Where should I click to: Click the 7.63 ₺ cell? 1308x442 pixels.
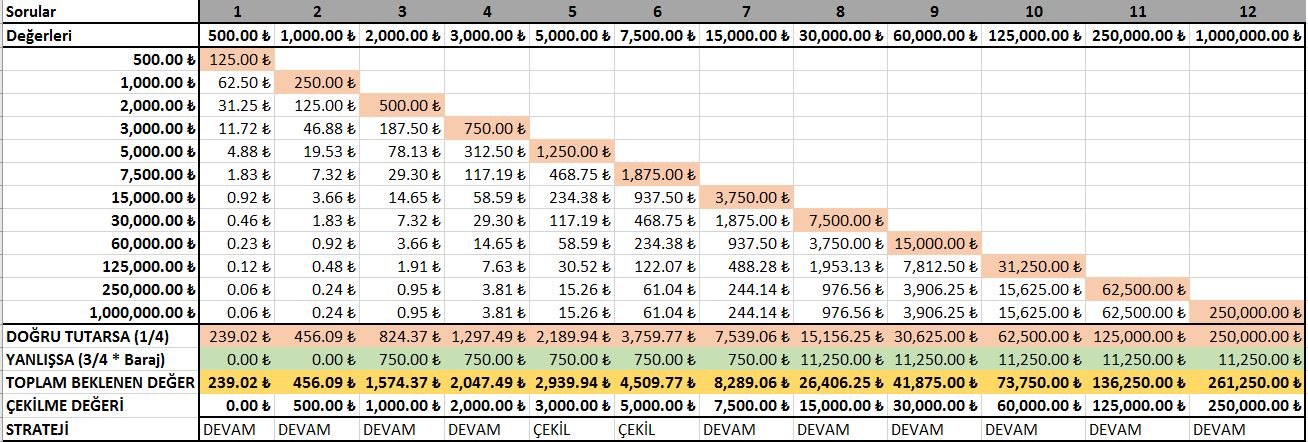488,267
